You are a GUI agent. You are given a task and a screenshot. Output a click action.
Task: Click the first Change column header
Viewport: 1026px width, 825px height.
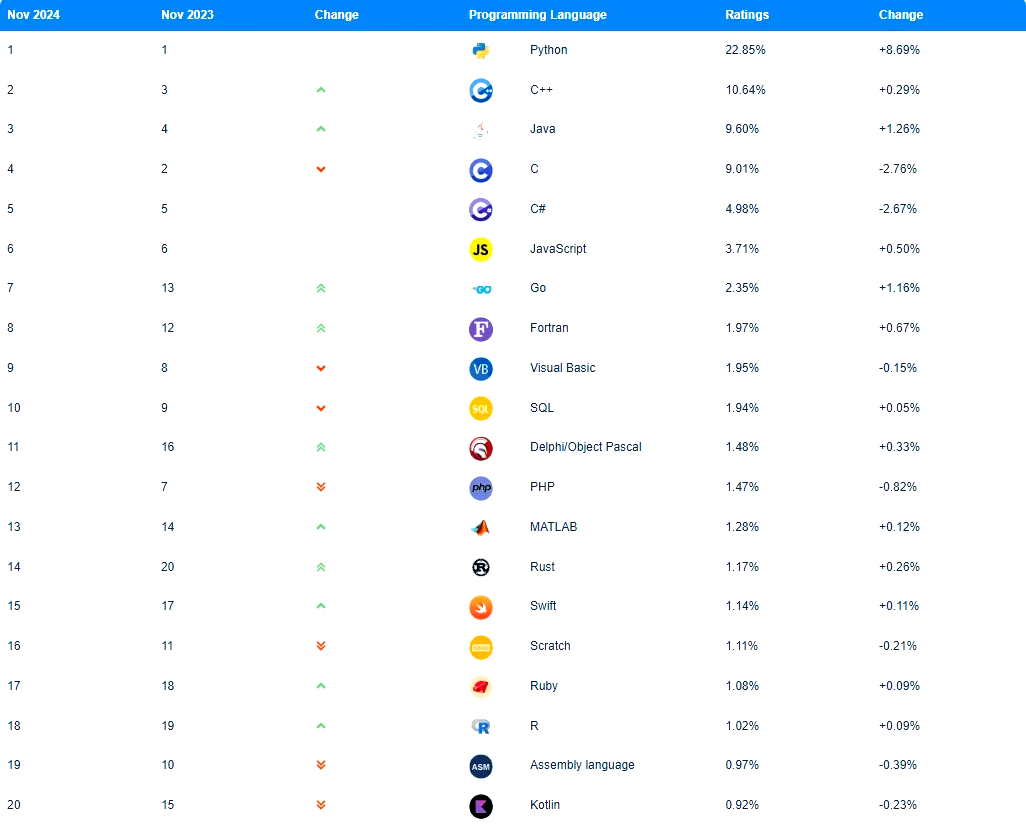click(x=336, y=15)
